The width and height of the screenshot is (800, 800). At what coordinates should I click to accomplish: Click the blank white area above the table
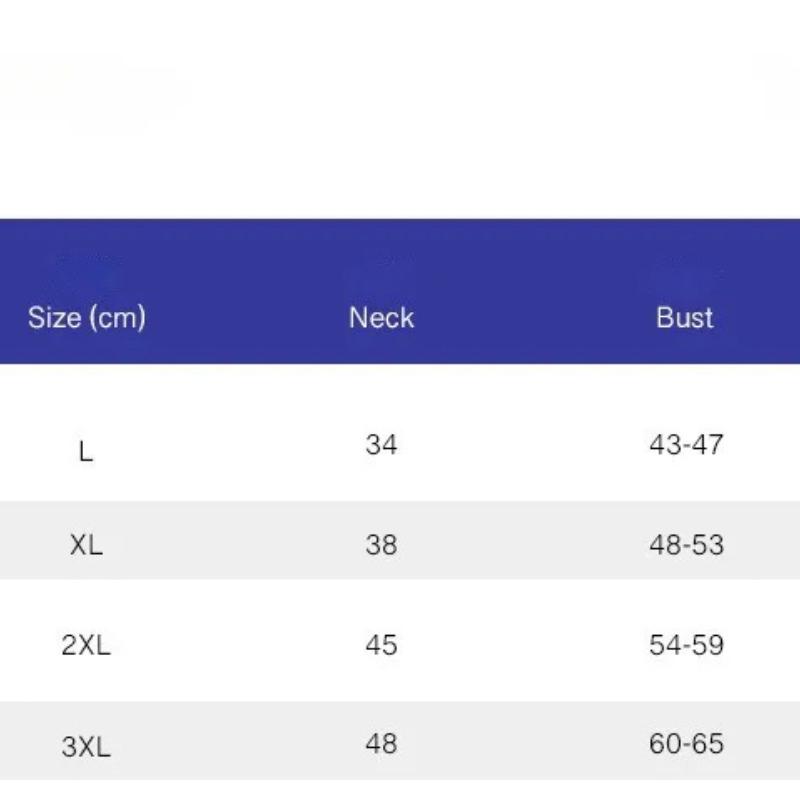pyautogui.click(x=400, y=110)
